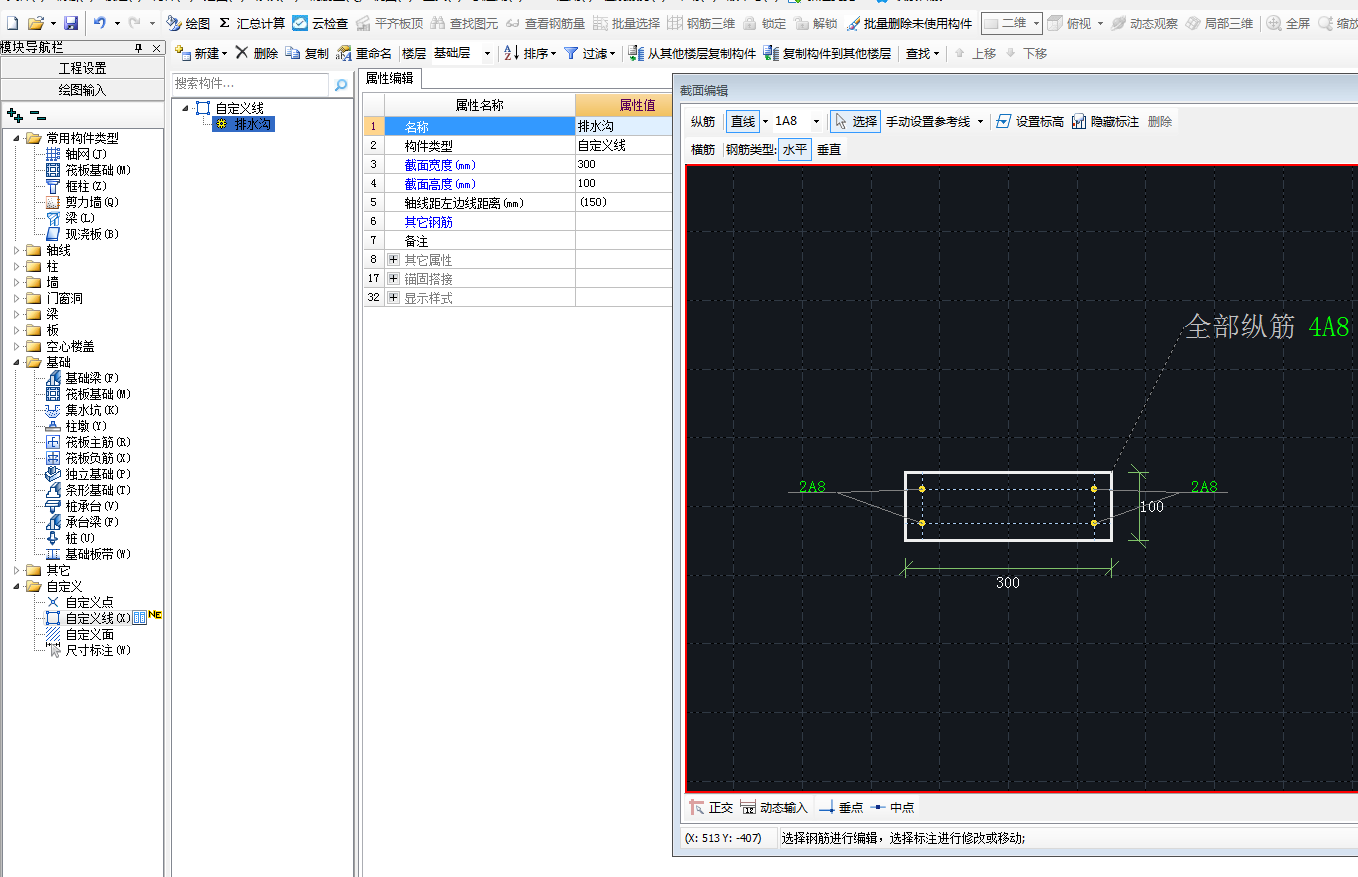Screen dimensions: 1358x877
Task: Select 筏板基础(M) under 常用构件类型
Action: tap(88, 170)
